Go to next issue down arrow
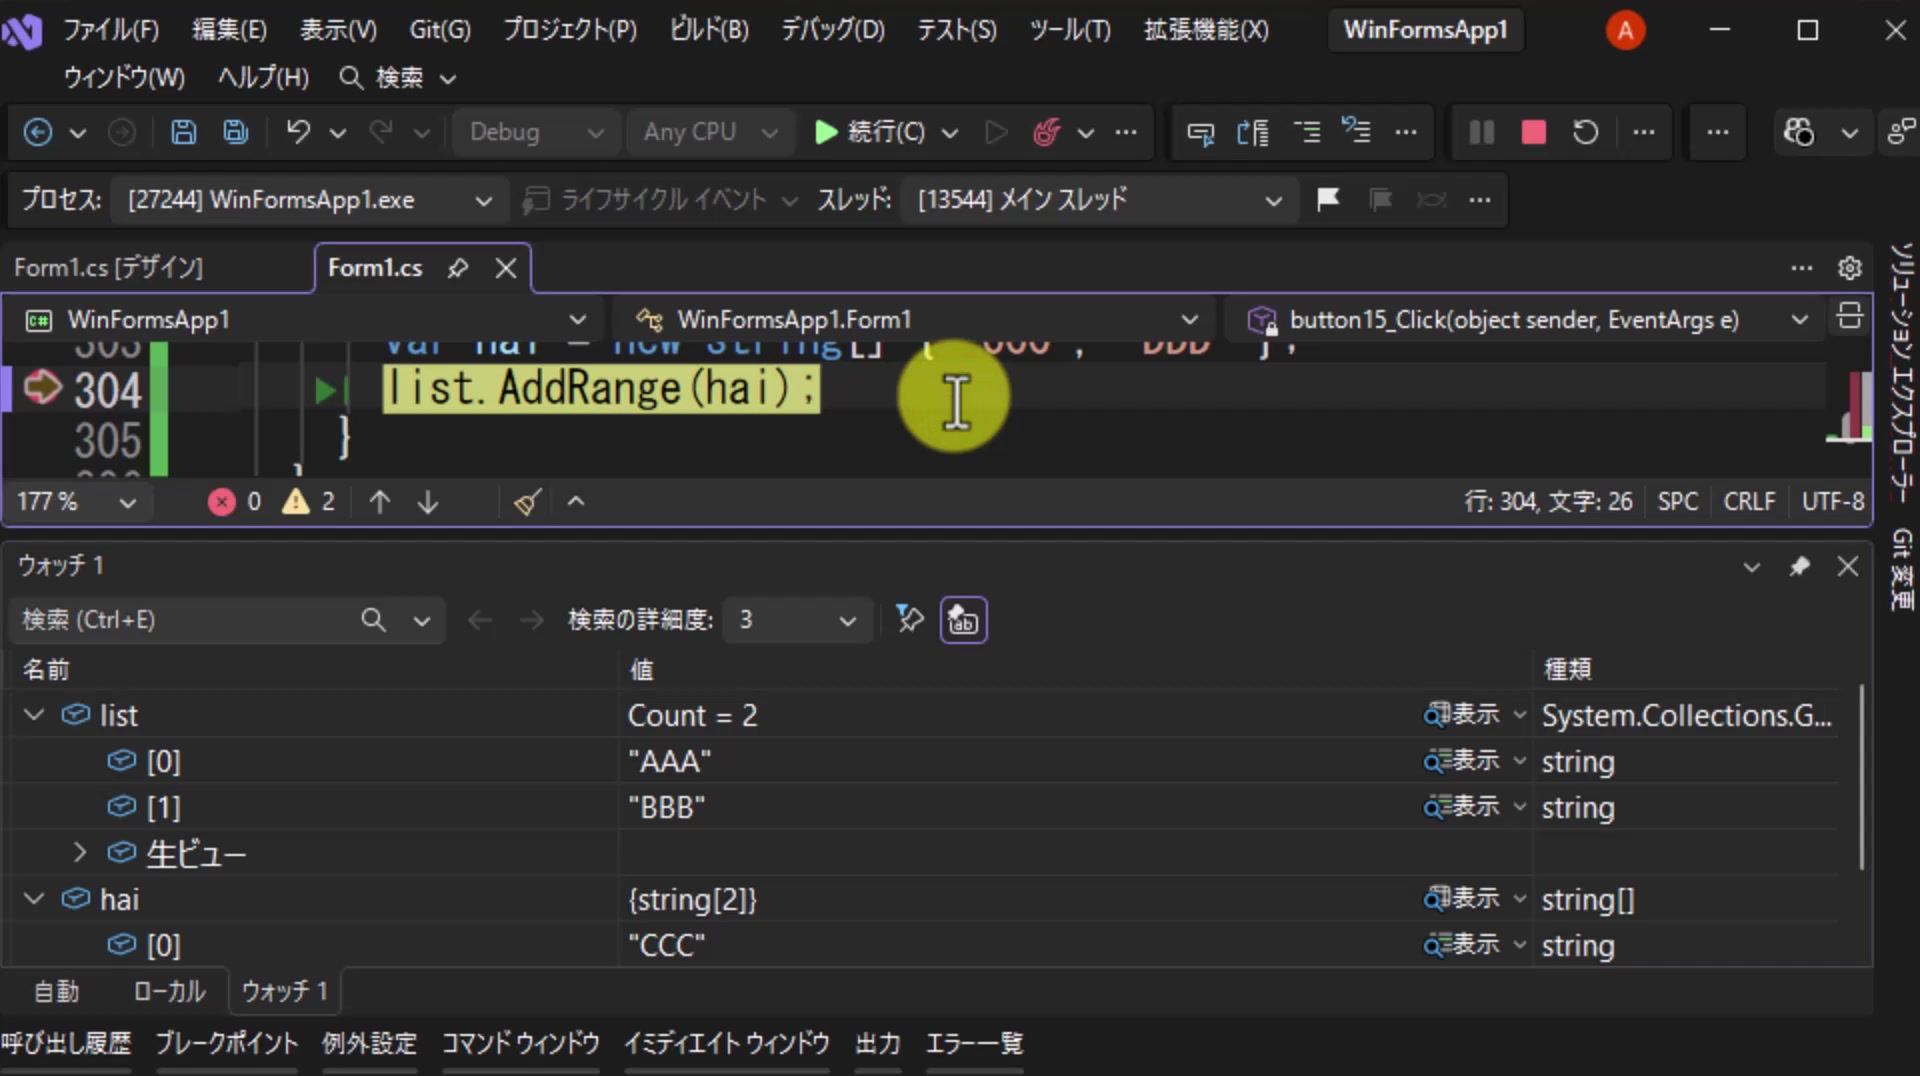1920x1076 pixels. [428, 501]
